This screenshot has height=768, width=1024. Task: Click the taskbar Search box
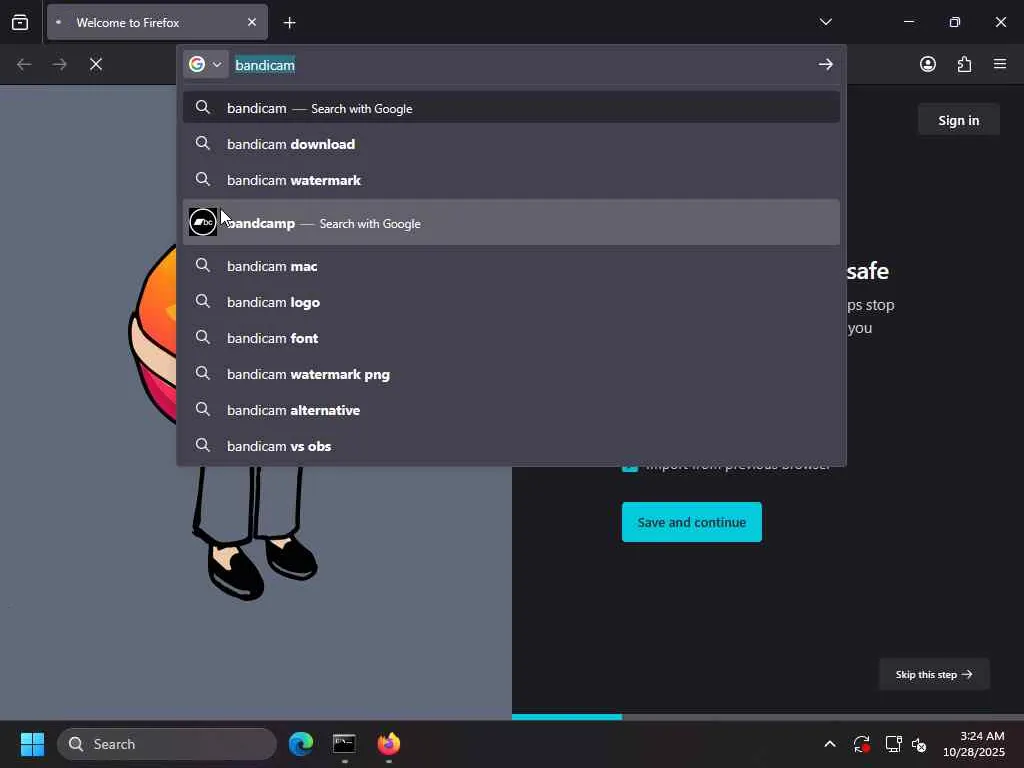pos(167,744)
